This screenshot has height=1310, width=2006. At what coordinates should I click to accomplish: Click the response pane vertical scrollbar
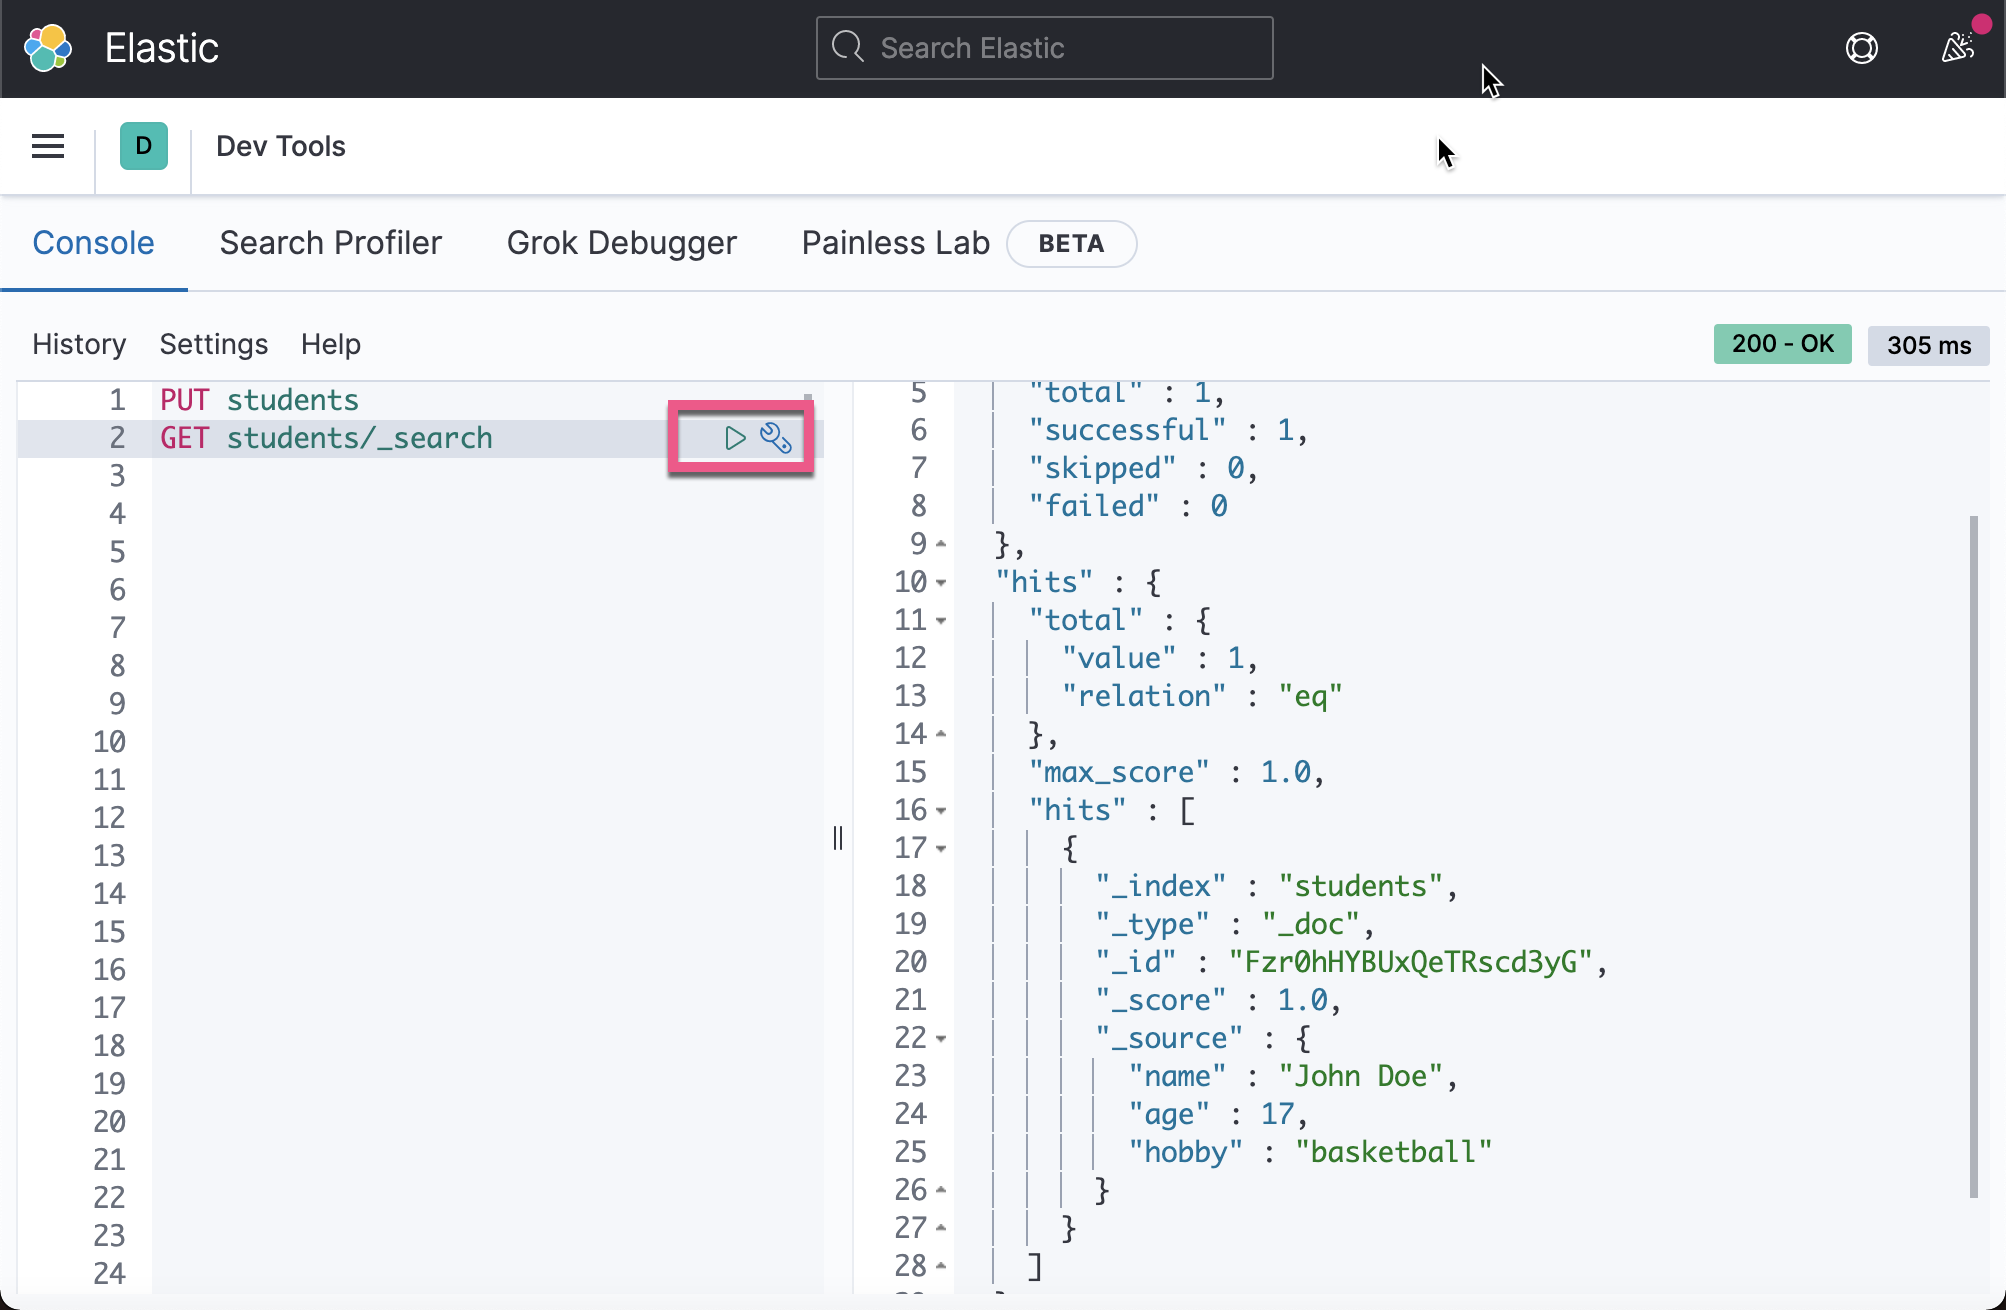[x=1973, y=855]
